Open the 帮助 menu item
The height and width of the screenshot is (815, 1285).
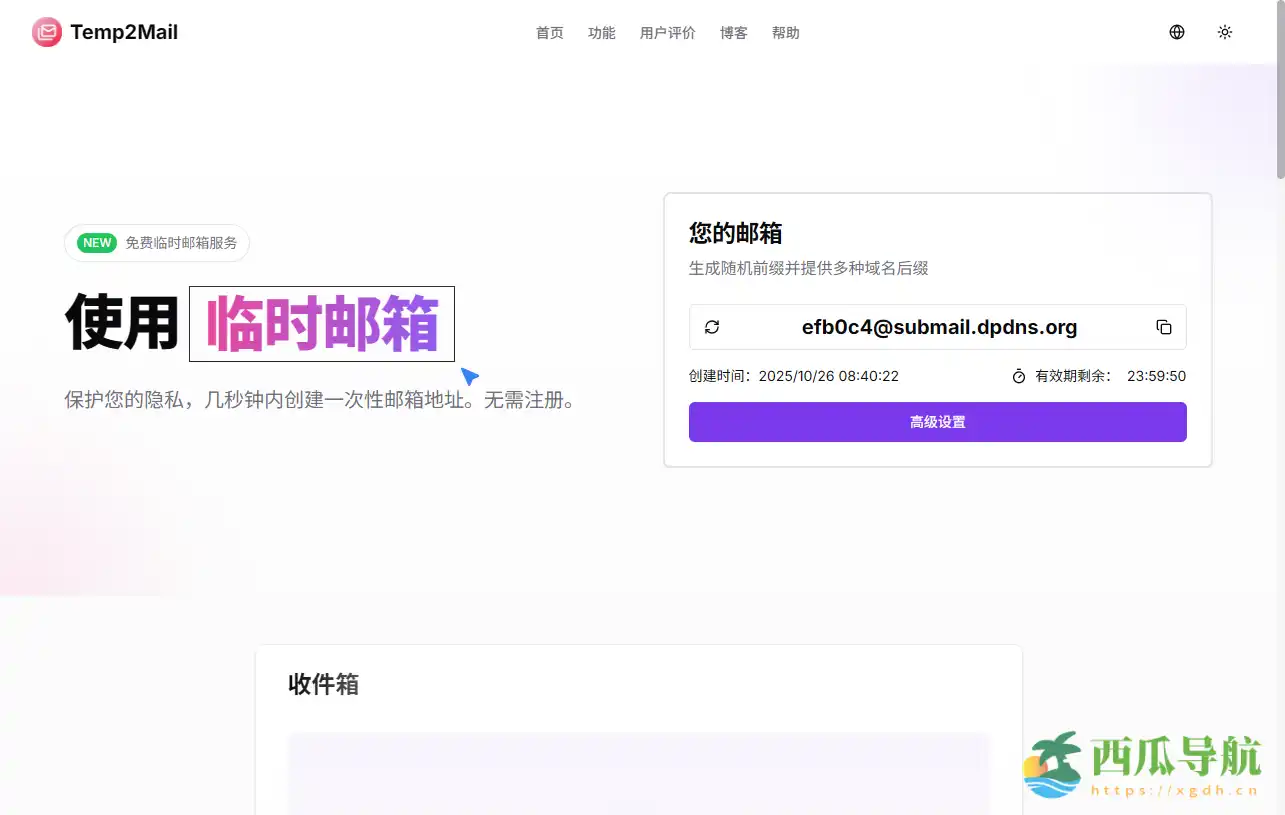click(785, 33)
